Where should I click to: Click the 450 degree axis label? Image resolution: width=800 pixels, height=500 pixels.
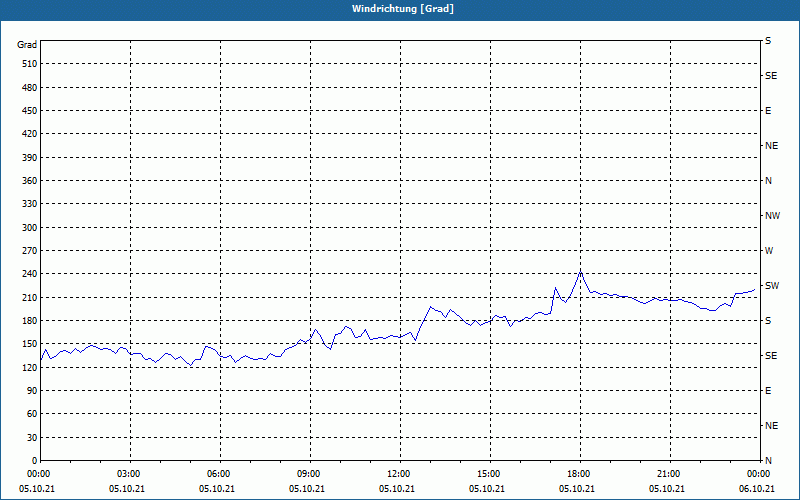pyautogui.click(x=30, y=111)
